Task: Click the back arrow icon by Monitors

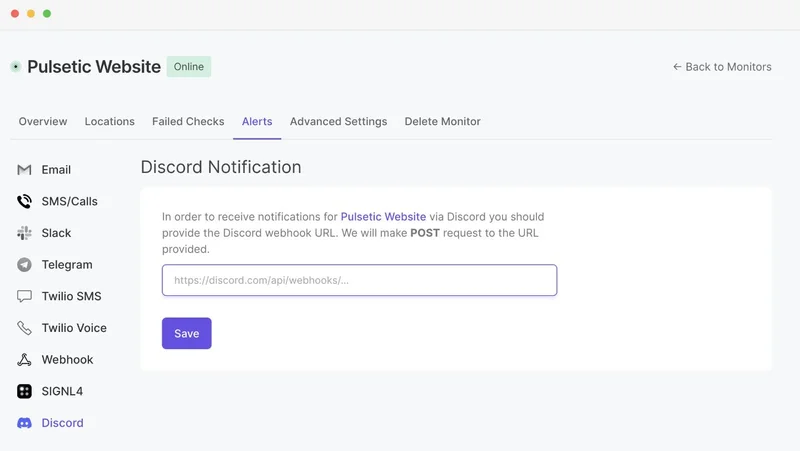Action: click(x=677, y=67)
